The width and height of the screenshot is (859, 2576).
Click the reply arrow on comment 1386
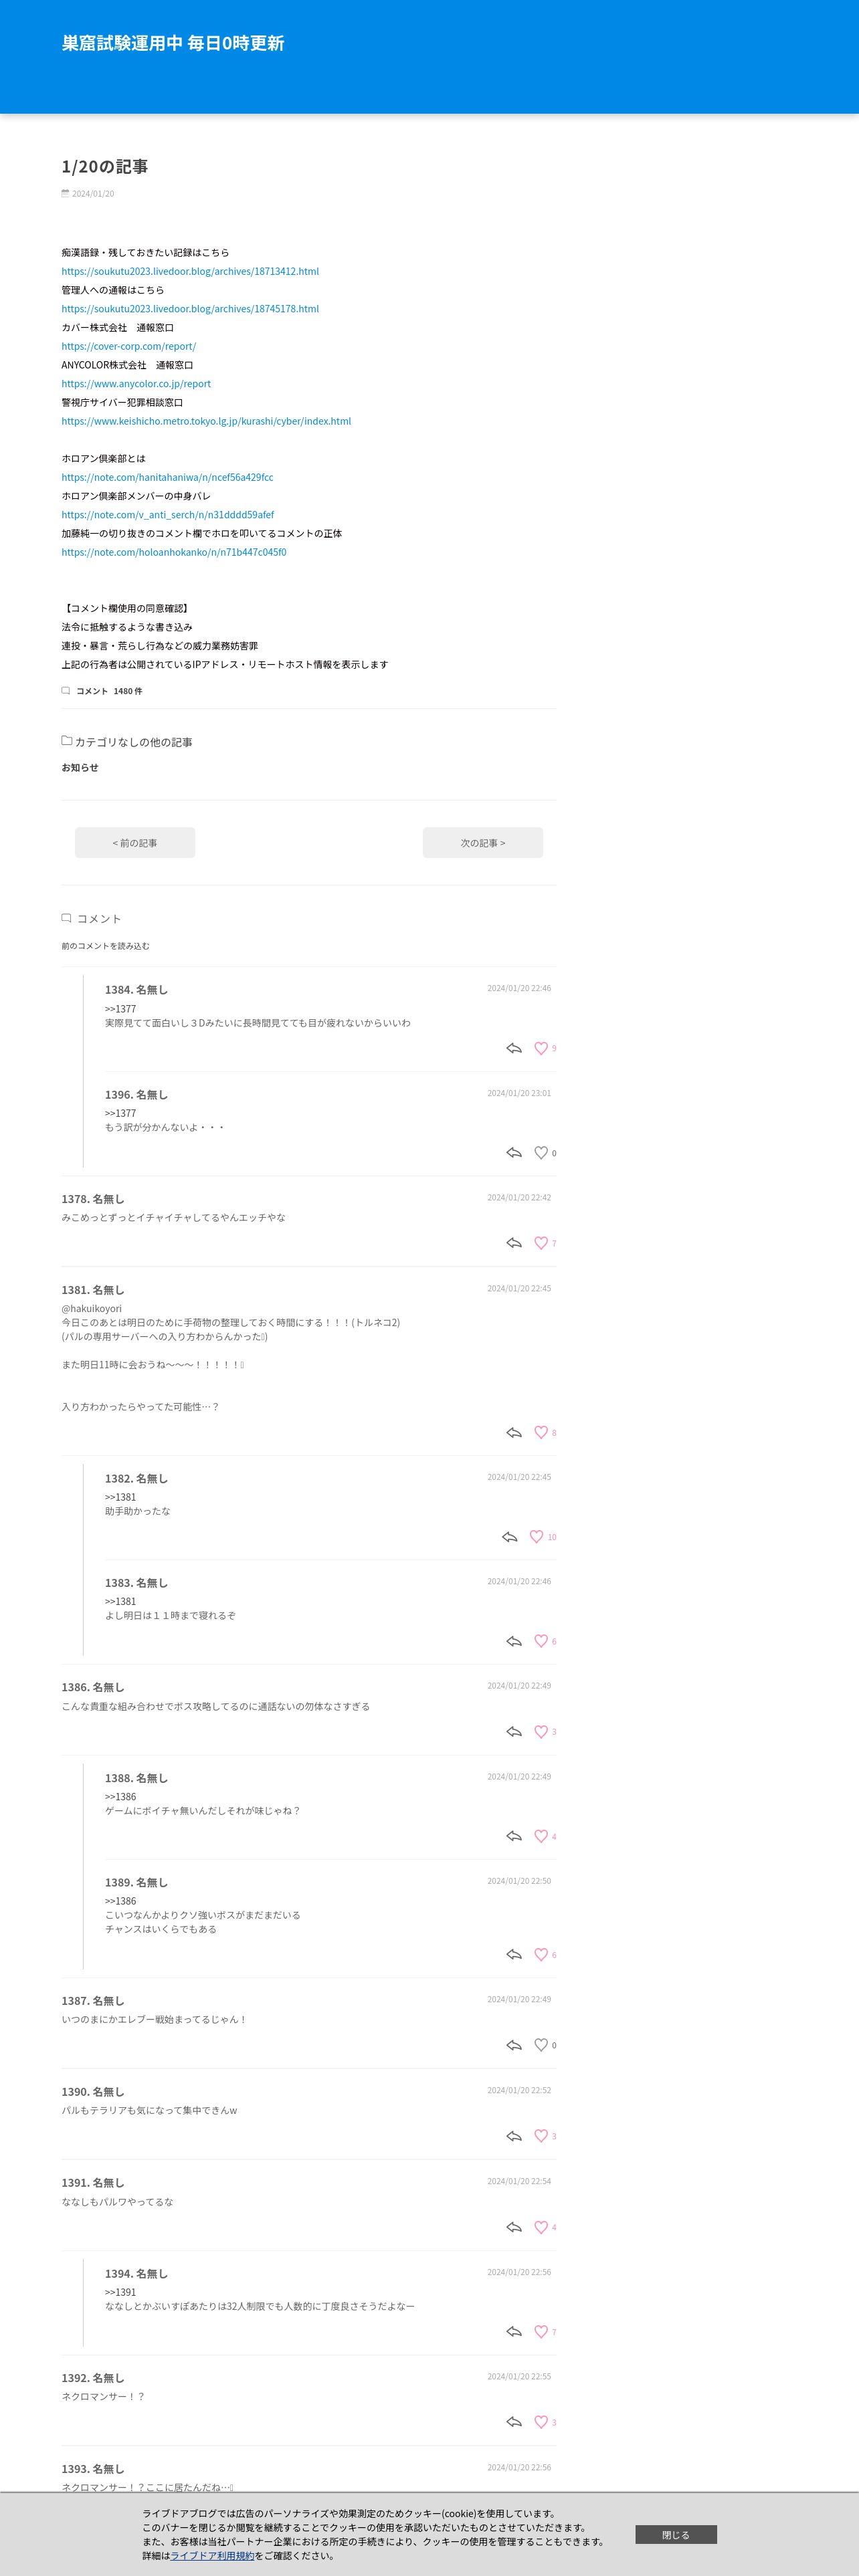(x=514, y=1731)
